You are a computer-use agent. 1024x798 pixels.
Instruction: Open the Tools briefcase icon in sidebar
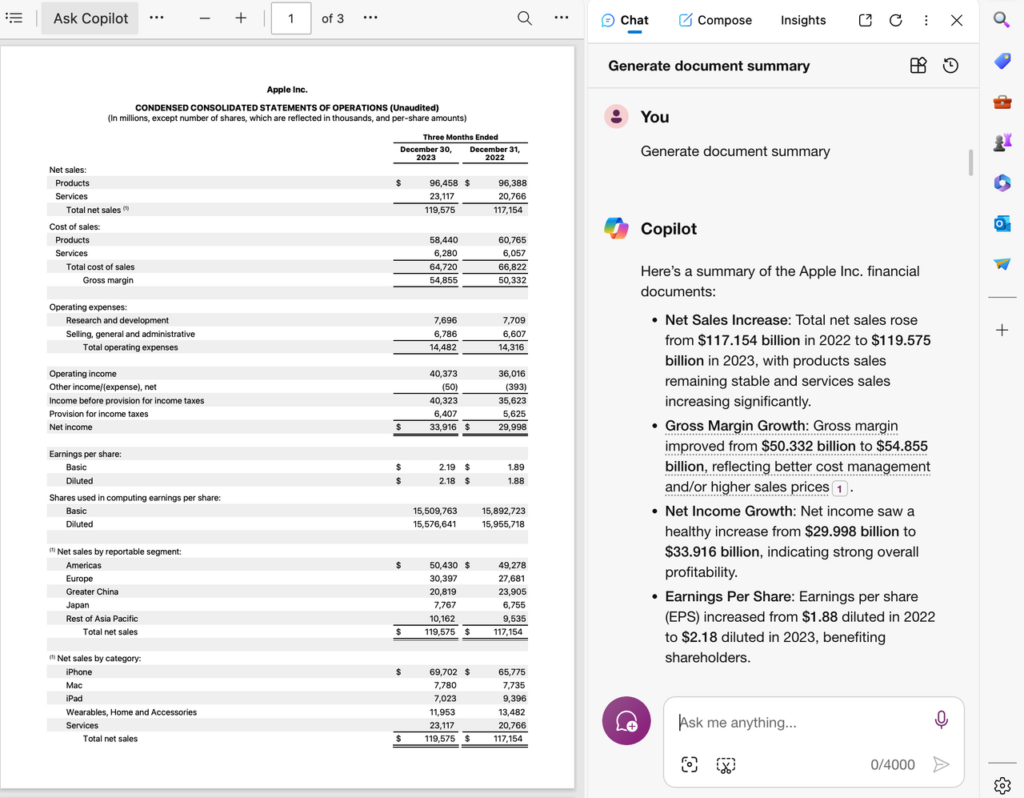coord(1002,102)
